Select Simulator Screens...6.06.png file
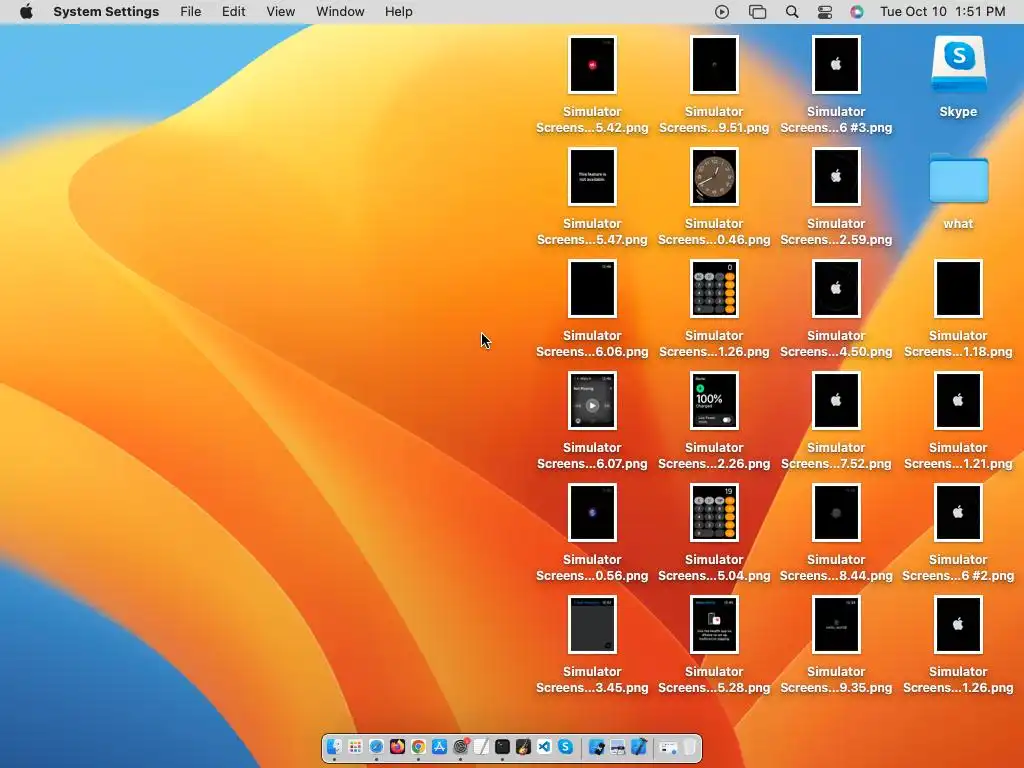This screenshot has height=768, width=1024. click(592, 288)
